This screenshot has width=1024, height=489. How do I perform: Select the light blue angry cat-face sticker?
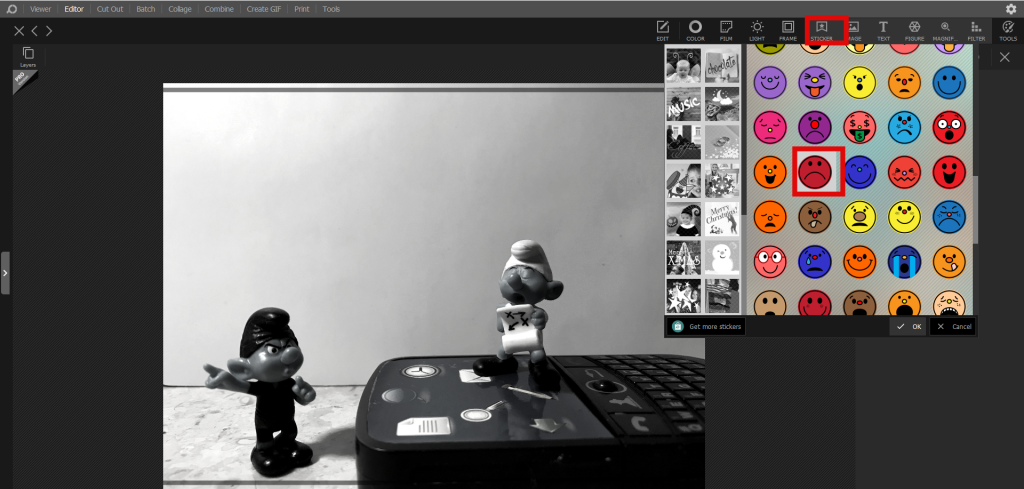(904, 127)
